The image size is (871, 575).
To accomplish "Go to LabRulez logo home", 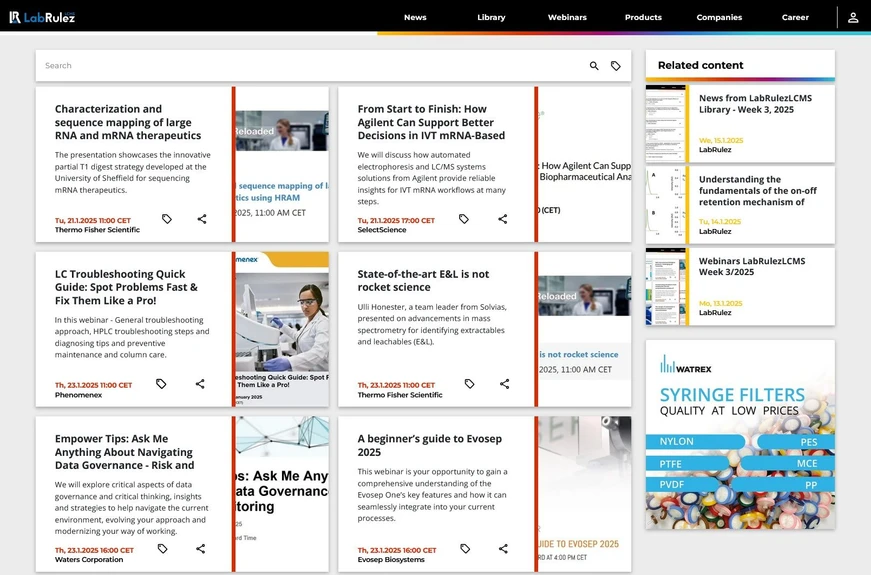I will 42,17.
